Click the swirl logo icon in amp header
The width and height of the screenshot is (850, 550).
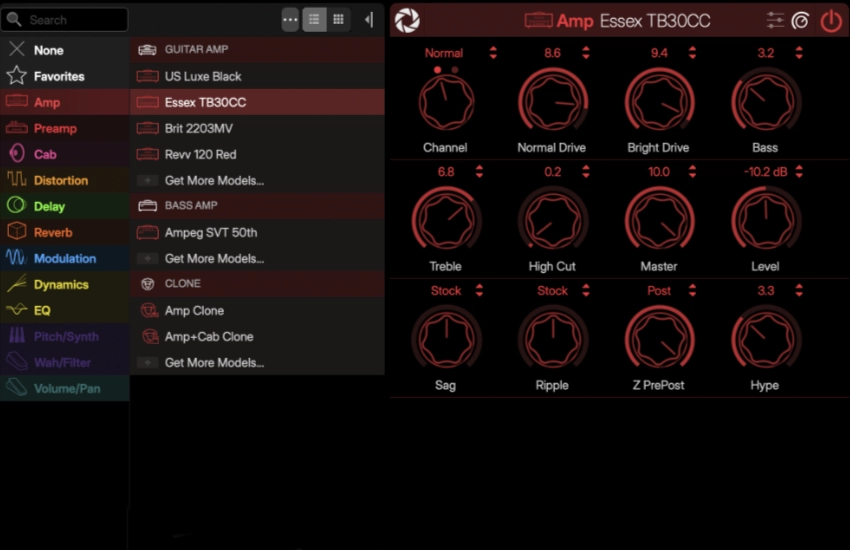[x=407, y=21]
